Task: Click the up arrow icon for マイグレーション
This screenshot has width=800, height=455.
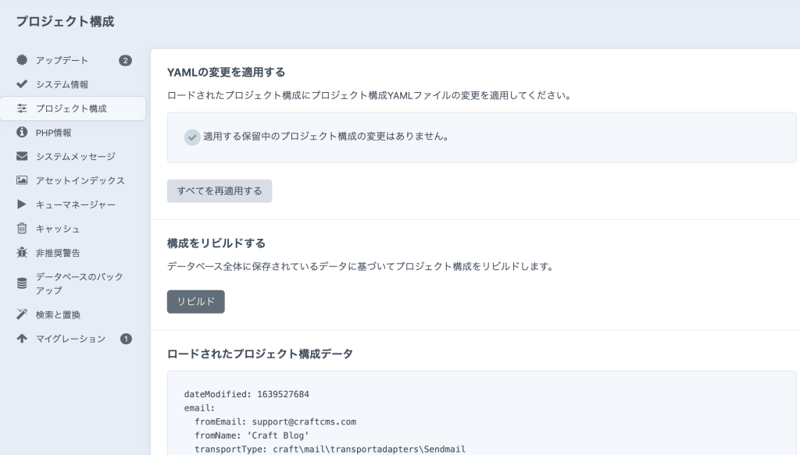Action: pyautogui.click(x=22, y=339)
